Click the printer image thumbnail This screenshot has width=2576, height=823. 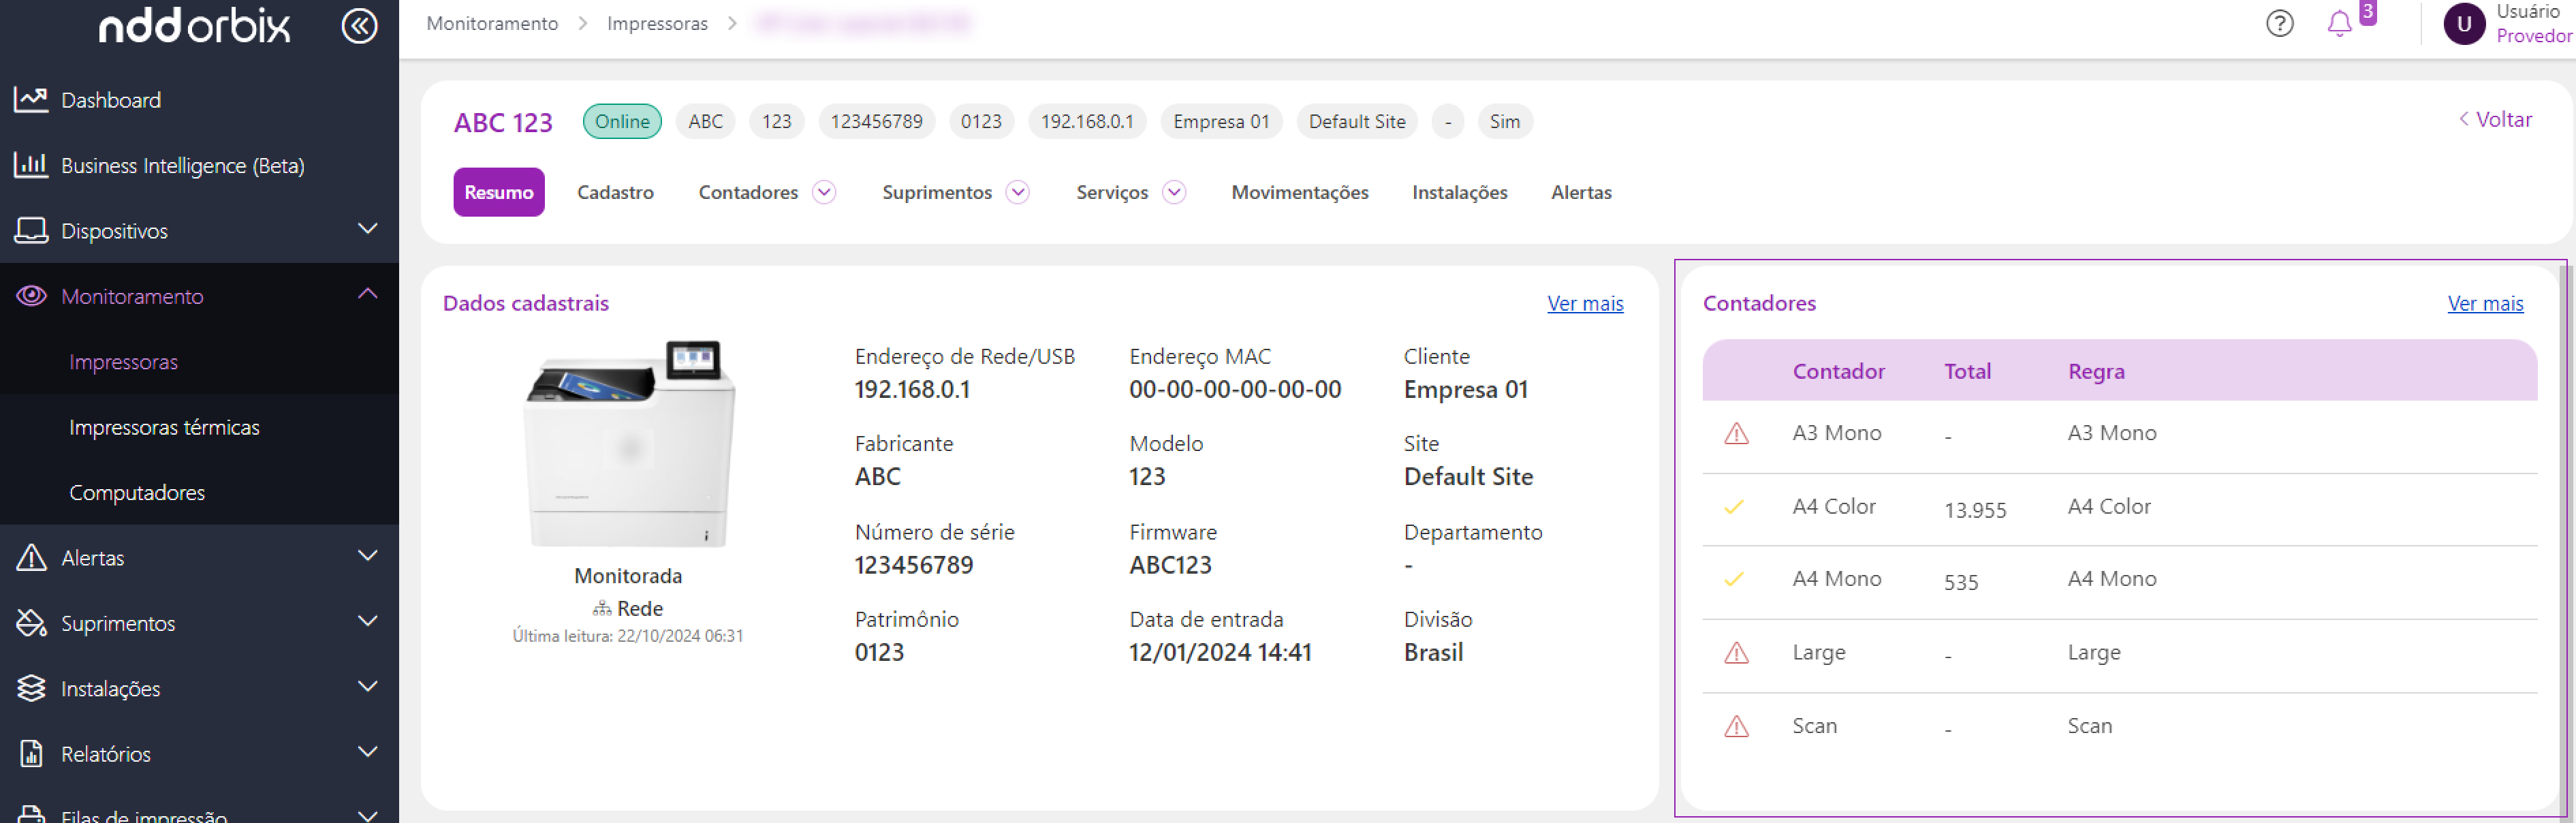(629, 444)
